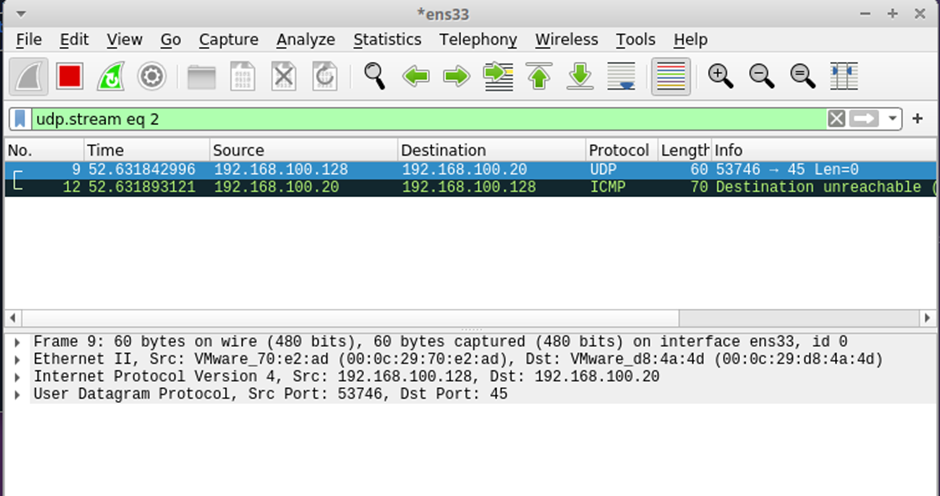Image resolution: width=940 pixels, height=496 pixels.
Task: Close the capture file icon
Action: pyautogui.click(x=284, y=76)
